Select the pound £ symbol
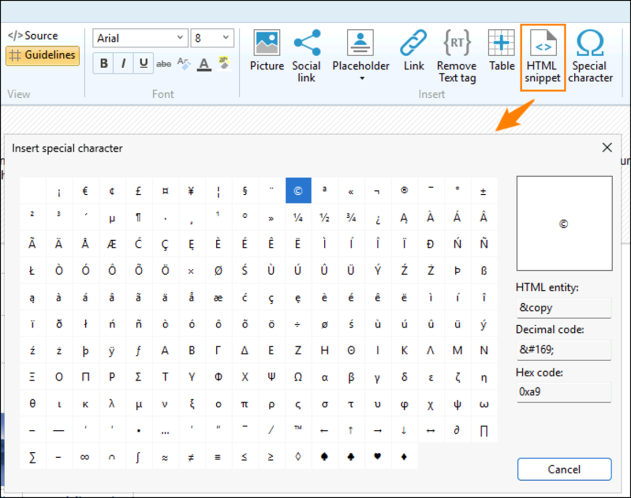The height and width of the screenshot is (498, 631). tap(138, 191)
